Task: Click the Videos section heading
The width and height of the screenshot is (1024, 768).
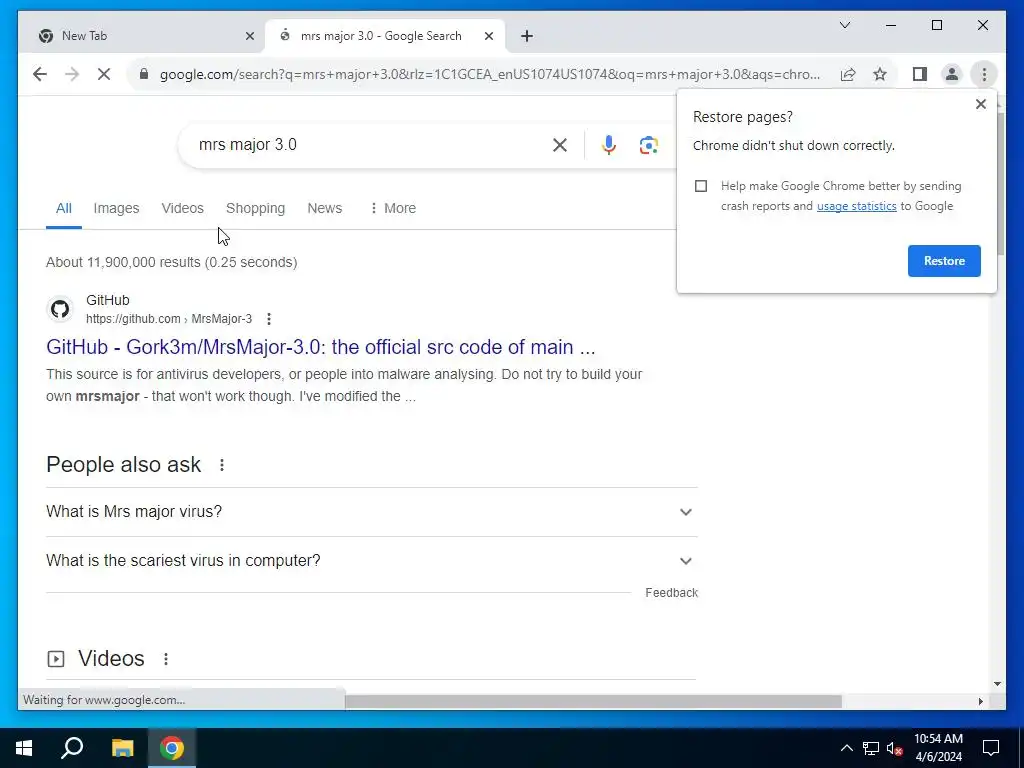Action: coord(111,659)
